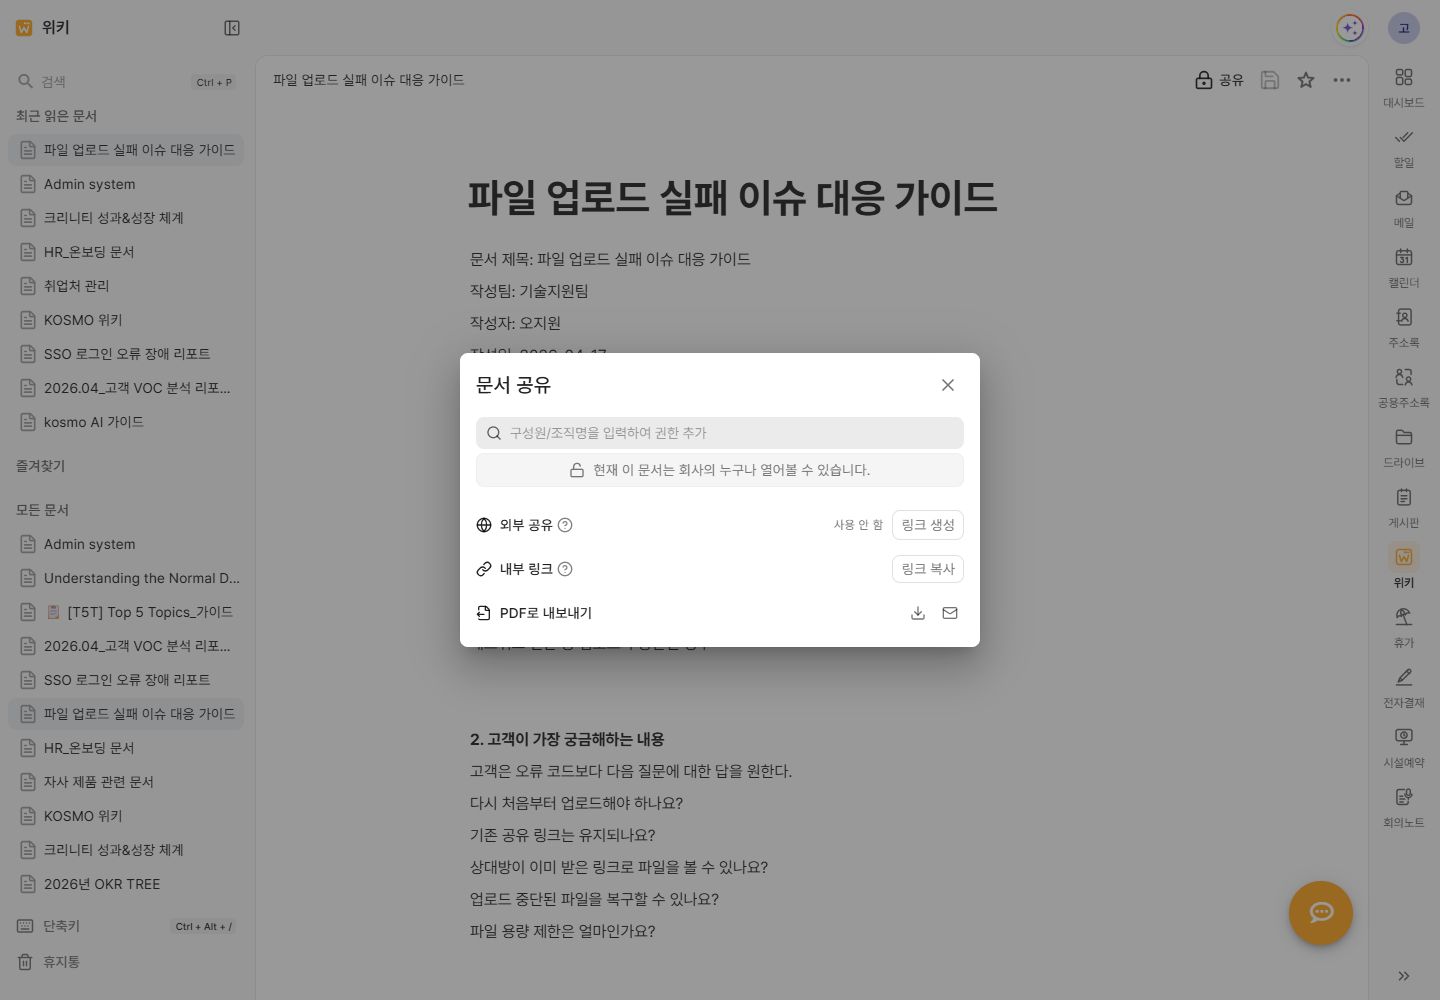This screenshot has height=1000, width=1440.
Task: Open 할일 from right sidebar
Action: point(1404,147)
